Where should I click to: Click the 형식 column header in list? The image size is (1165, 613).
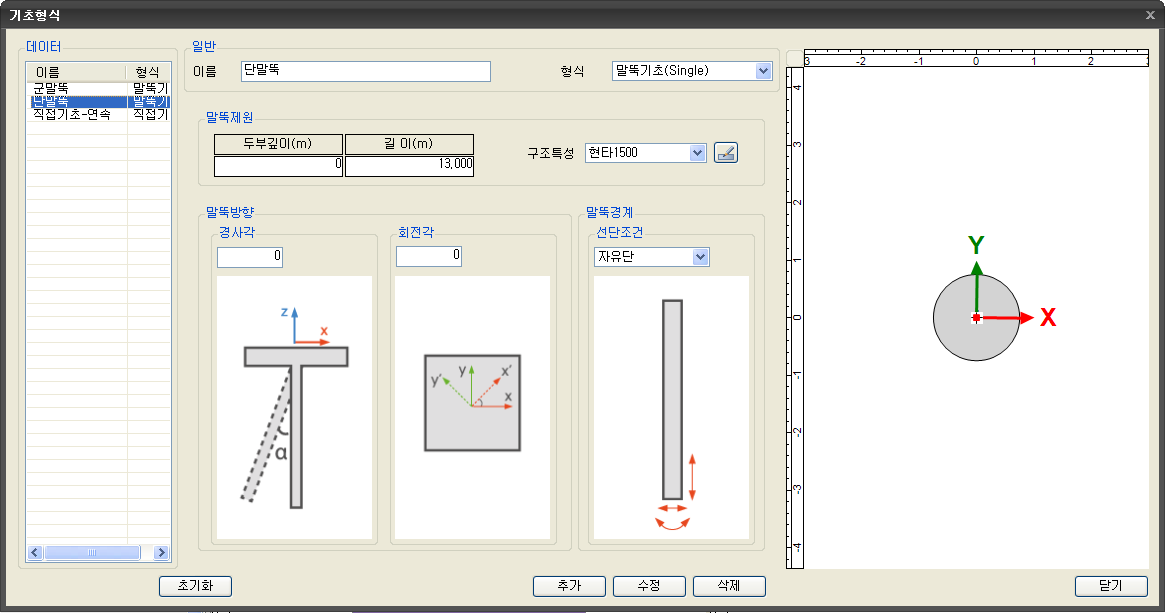148,72
